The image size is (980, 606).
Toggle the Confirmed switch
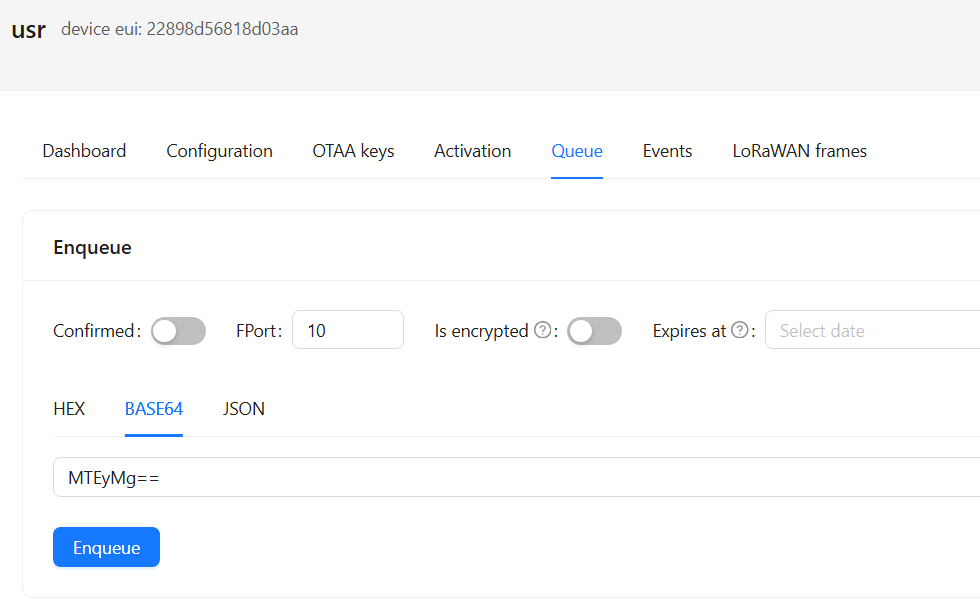[x=179, y=330]
